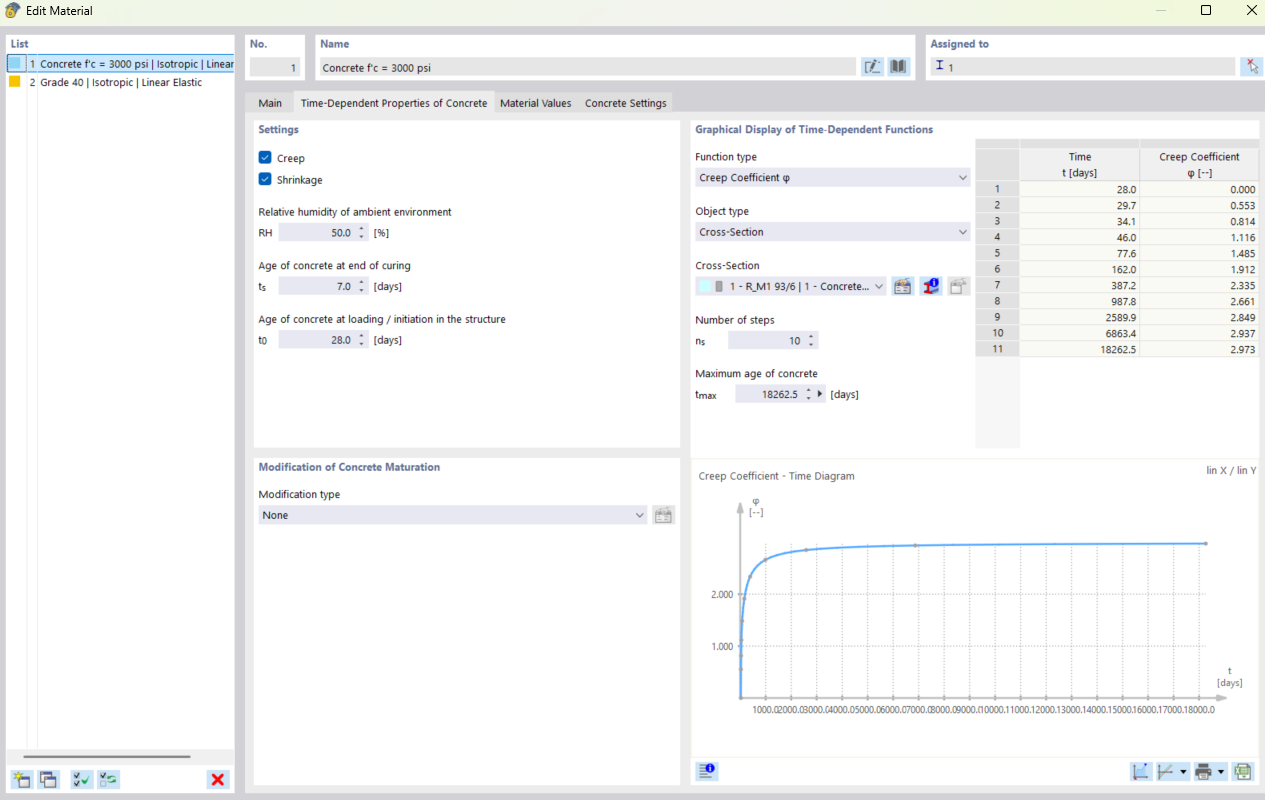Delete material using the red X icon
Image resolution: width=1265 pixels, height=800 pixels.
(217, 779)
